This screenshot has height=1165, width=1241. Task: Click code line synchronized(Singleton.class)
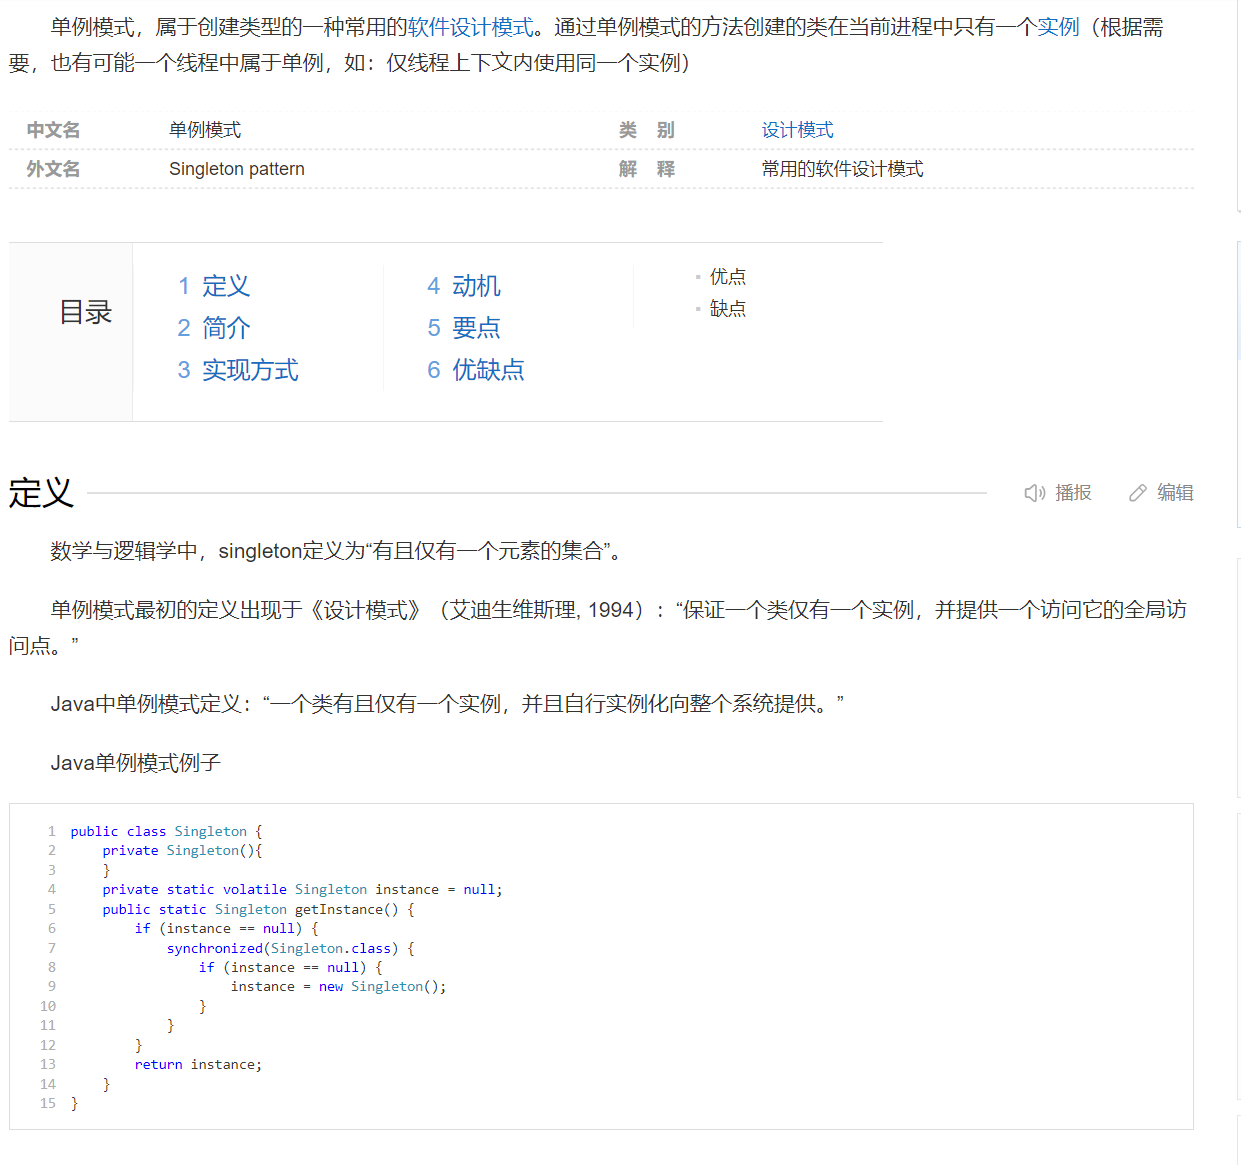click(290, 948)
